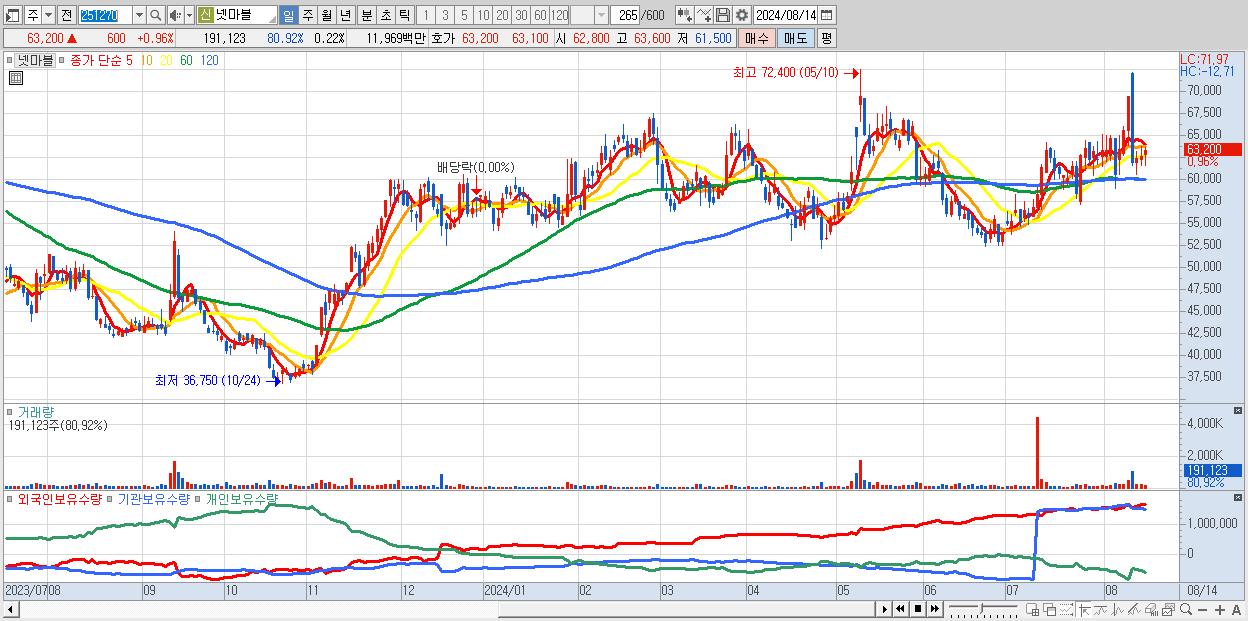Click the 전 button in toolbar
Screen dimensions: 1248x621
pos(65,15)
